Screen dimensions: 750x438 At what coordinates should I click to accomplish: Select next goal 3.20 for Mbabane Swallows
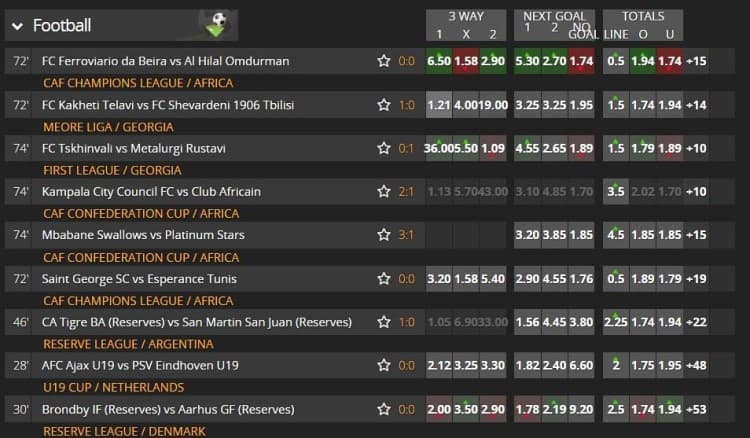[x=527, y=235]
